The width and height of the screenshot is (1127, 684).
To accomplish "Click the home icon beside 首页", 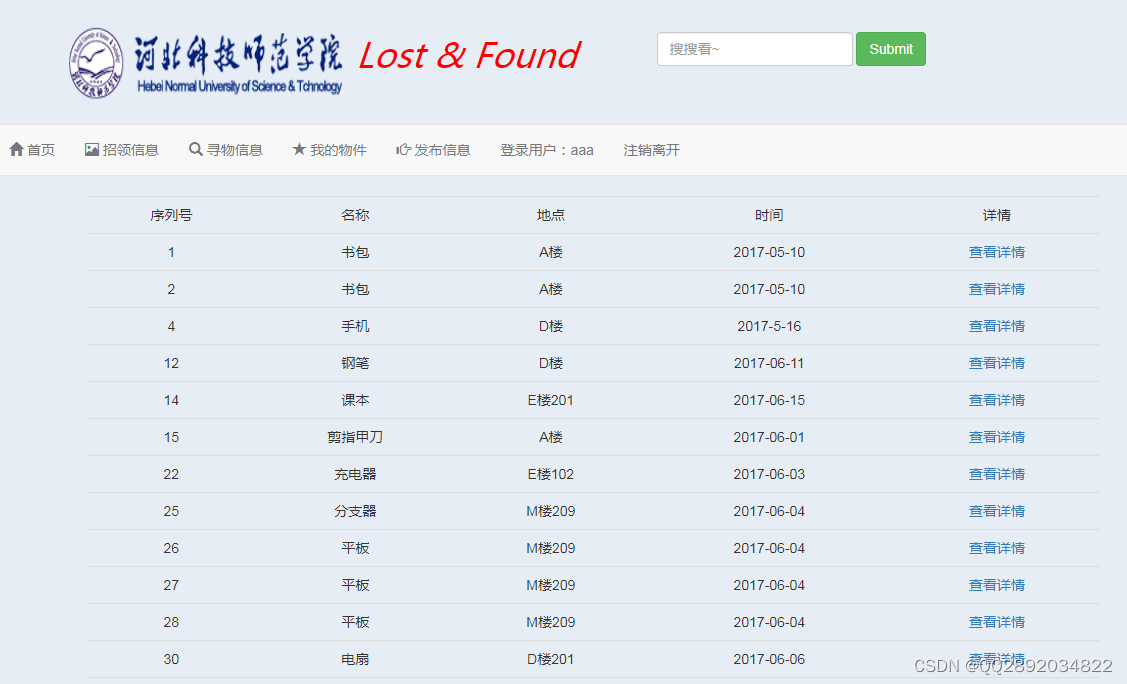I will [17, 149].
